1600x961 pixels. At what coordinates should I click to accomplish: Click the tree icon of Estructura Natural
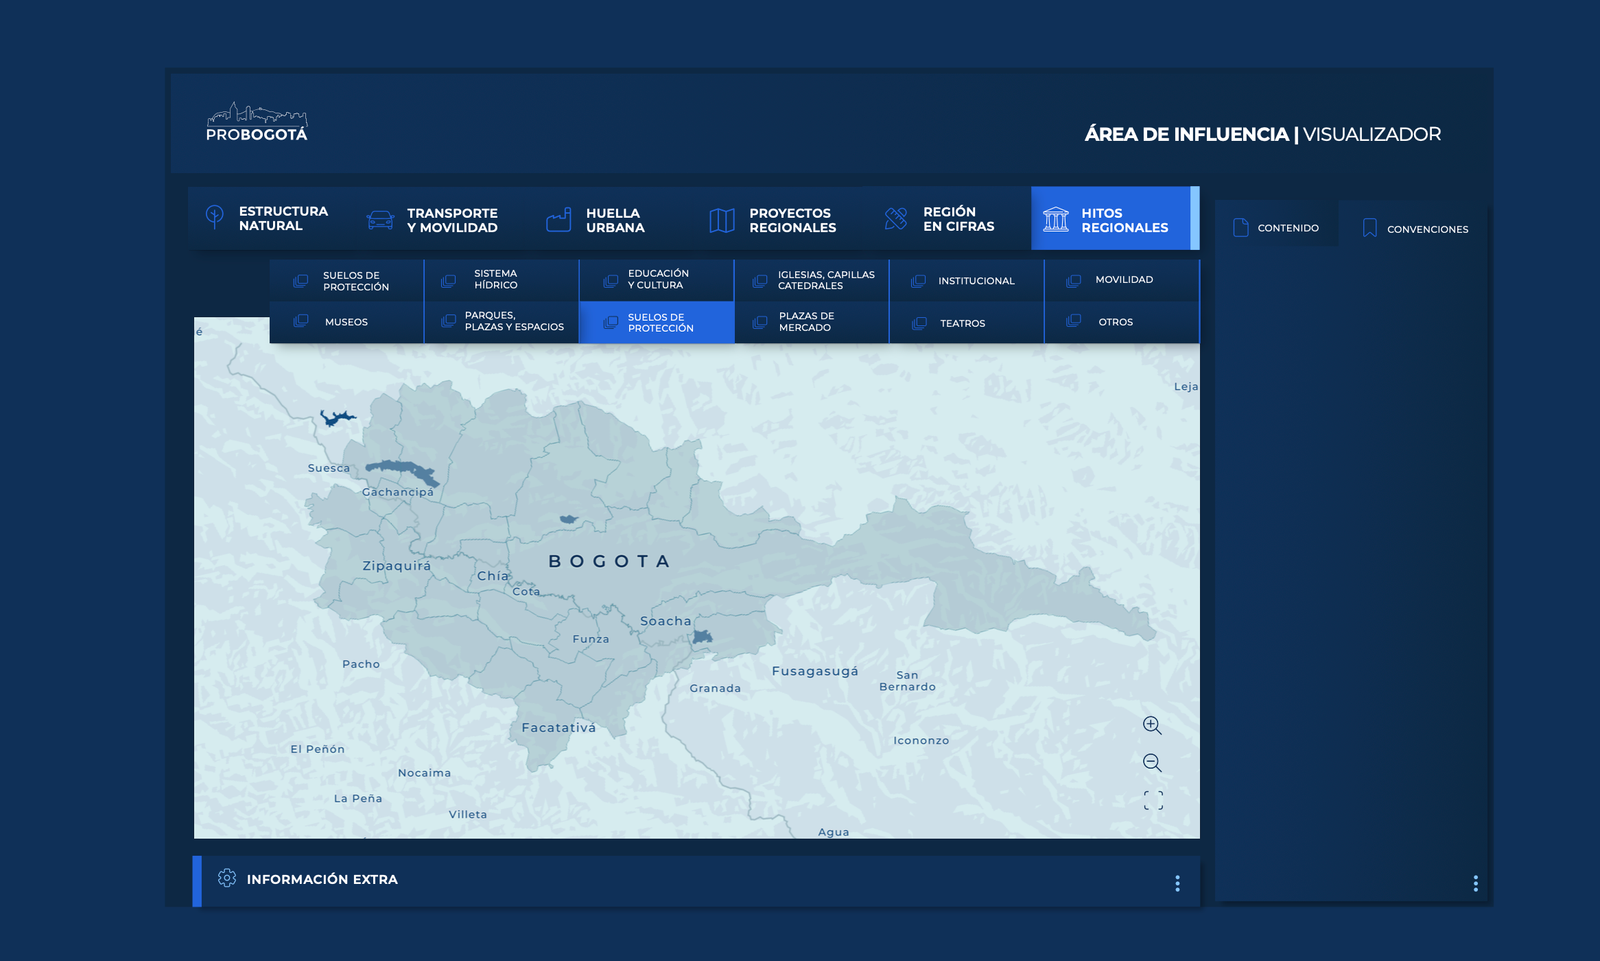tap(214, 217)
